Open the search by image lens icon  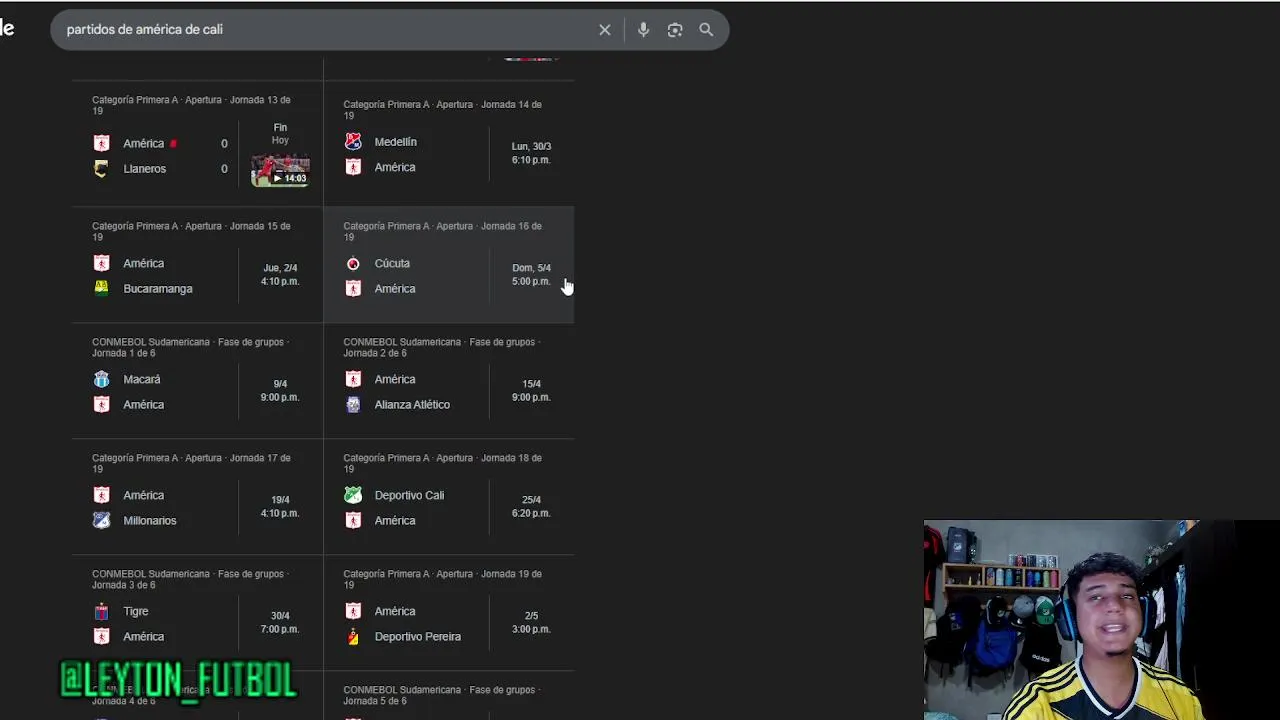tap(675, 30)
